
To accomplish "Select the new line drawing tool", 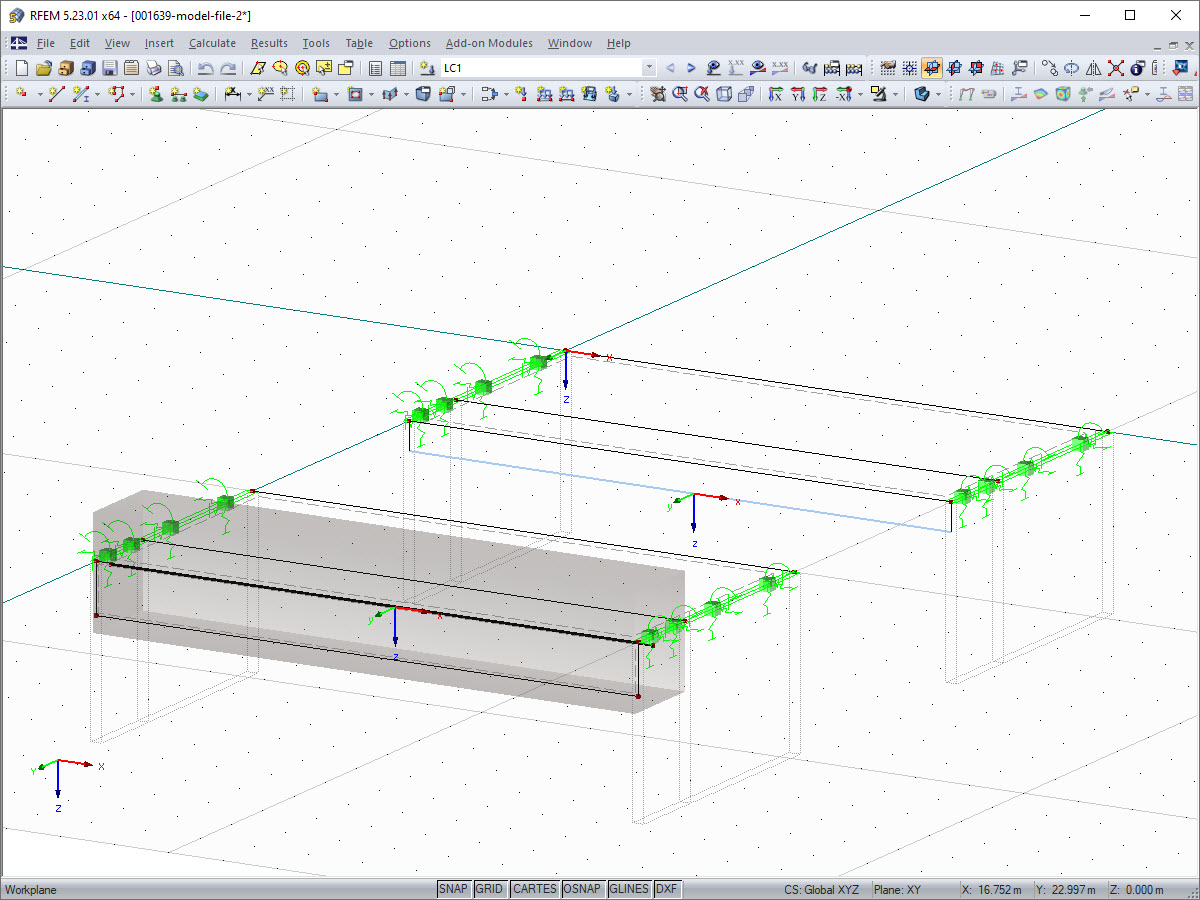I will (x=57, y=94).
